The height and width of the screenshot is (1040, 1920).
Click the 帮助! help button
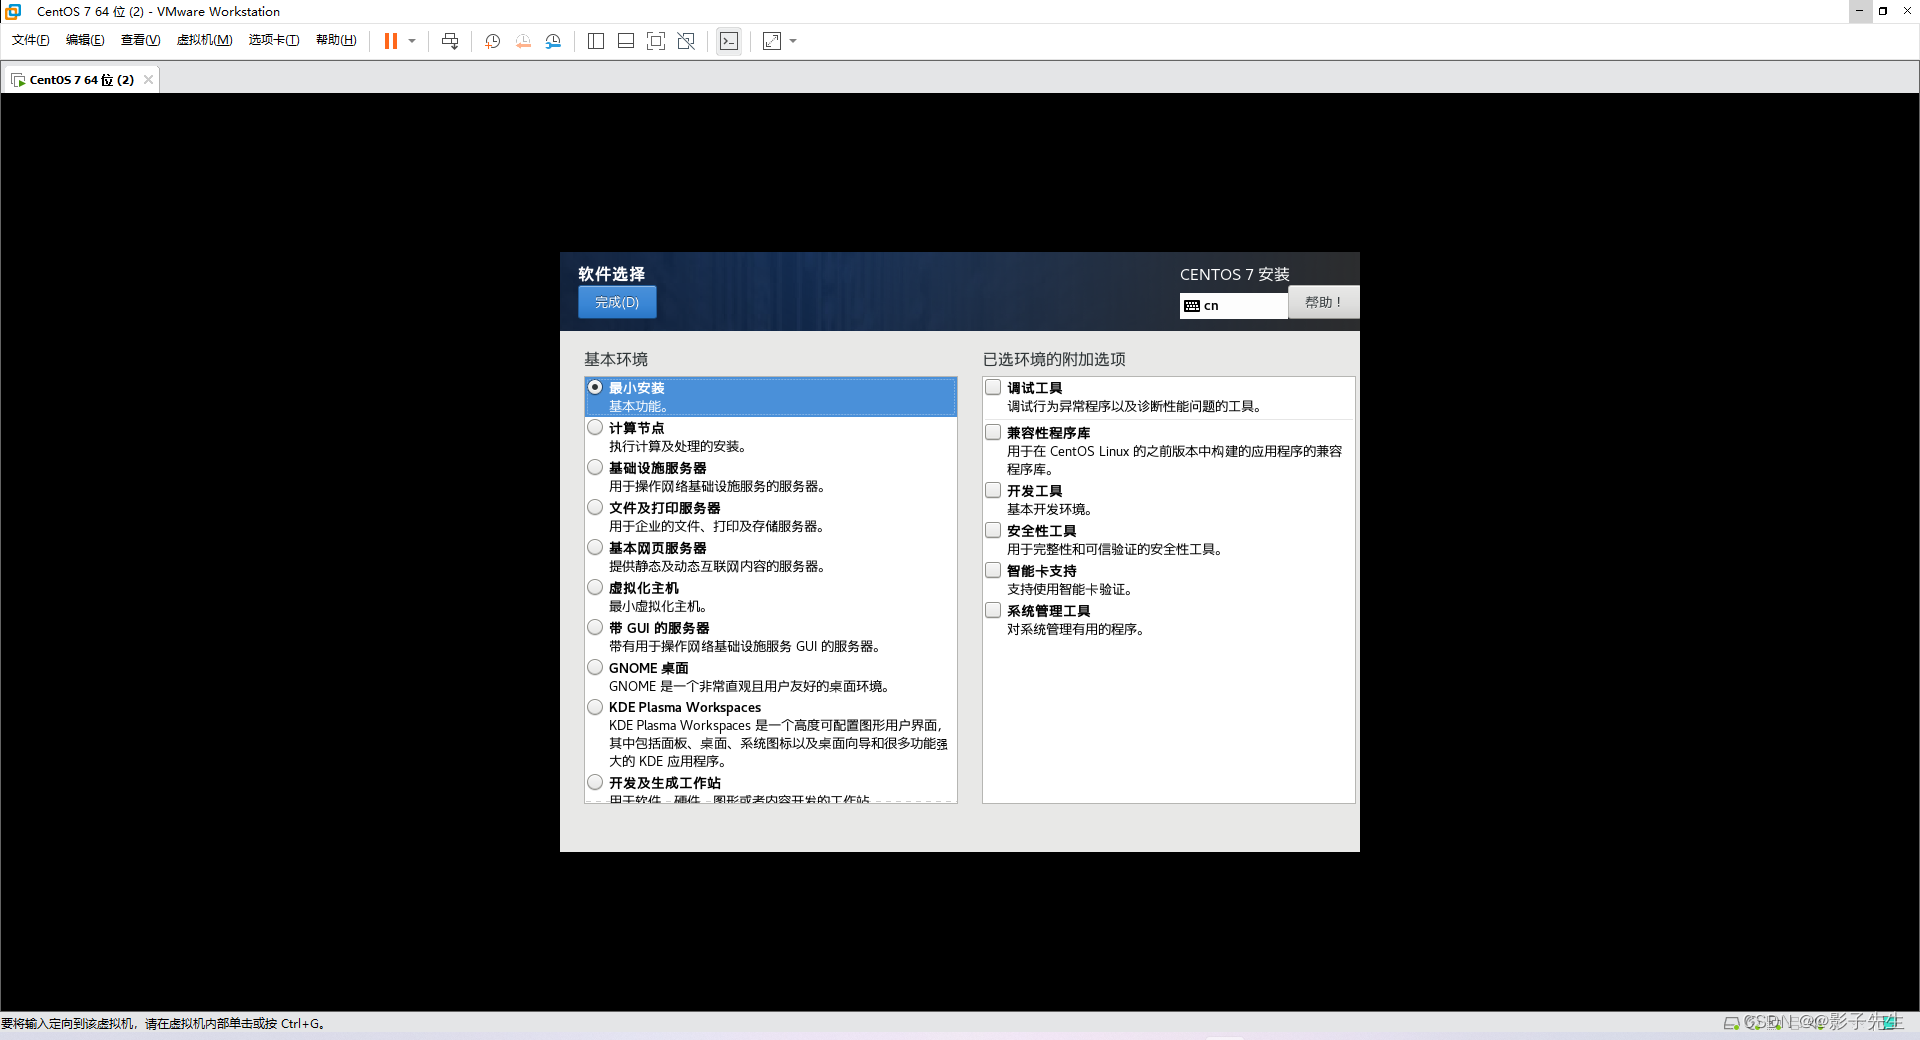click(x=1323, y=302)
